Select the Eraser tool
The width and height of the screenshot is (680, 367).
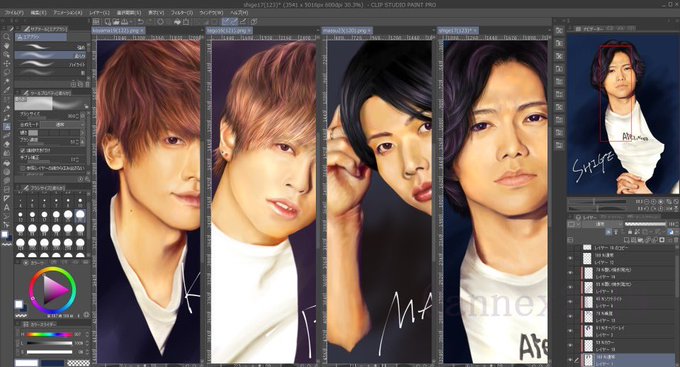click(x=6, y=144)
